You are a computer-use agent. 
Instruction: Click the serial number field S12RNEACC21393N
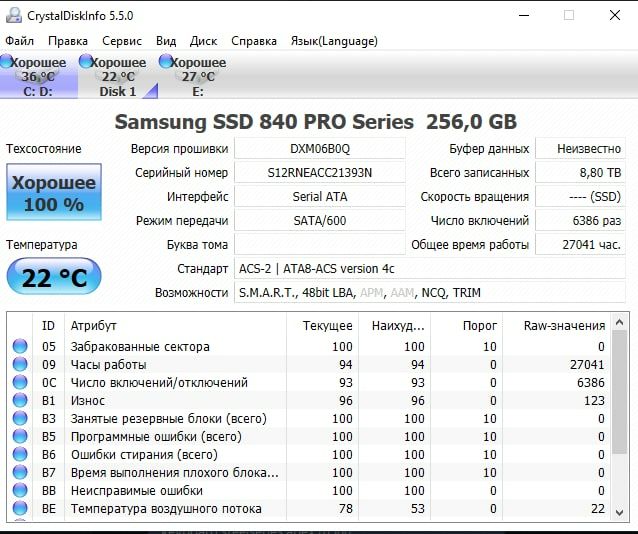320,173
